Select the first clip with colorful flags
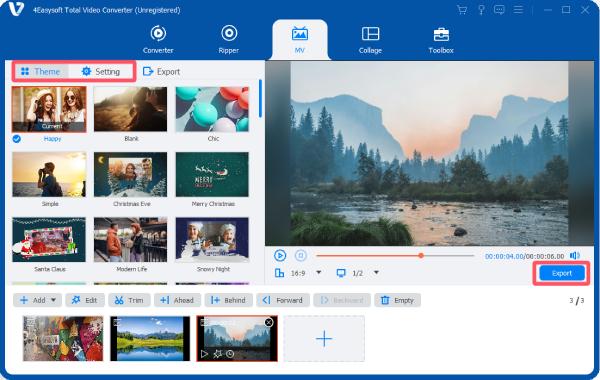The image size is (600, 380). [63, 339]
